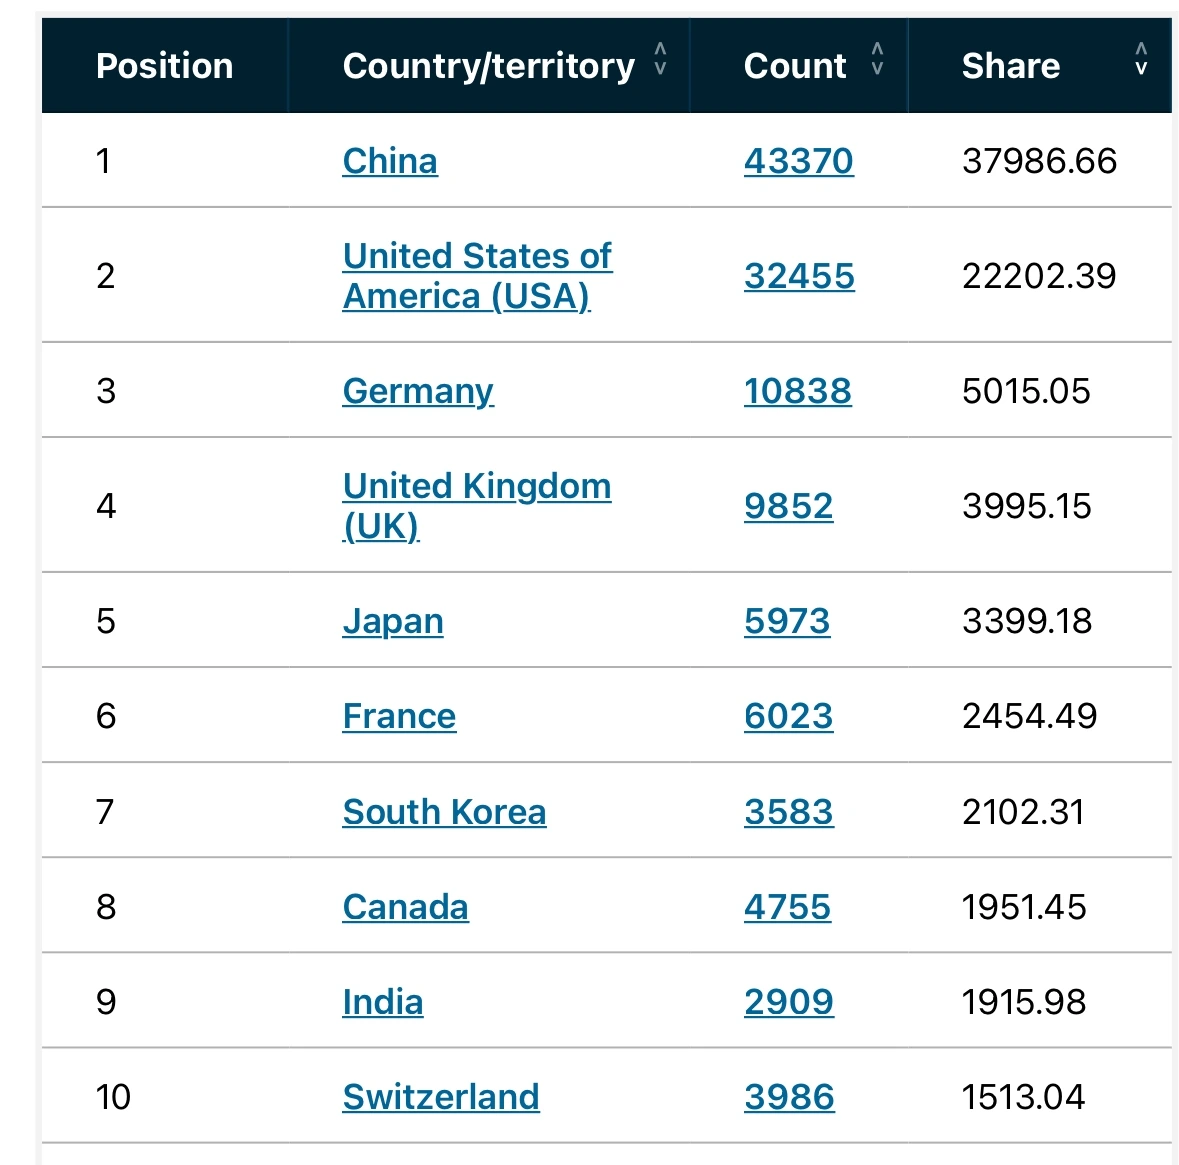The width and height of the screenshot is (1179, 1165).
Task: Open the France country link
Action: tap(399, 716)
